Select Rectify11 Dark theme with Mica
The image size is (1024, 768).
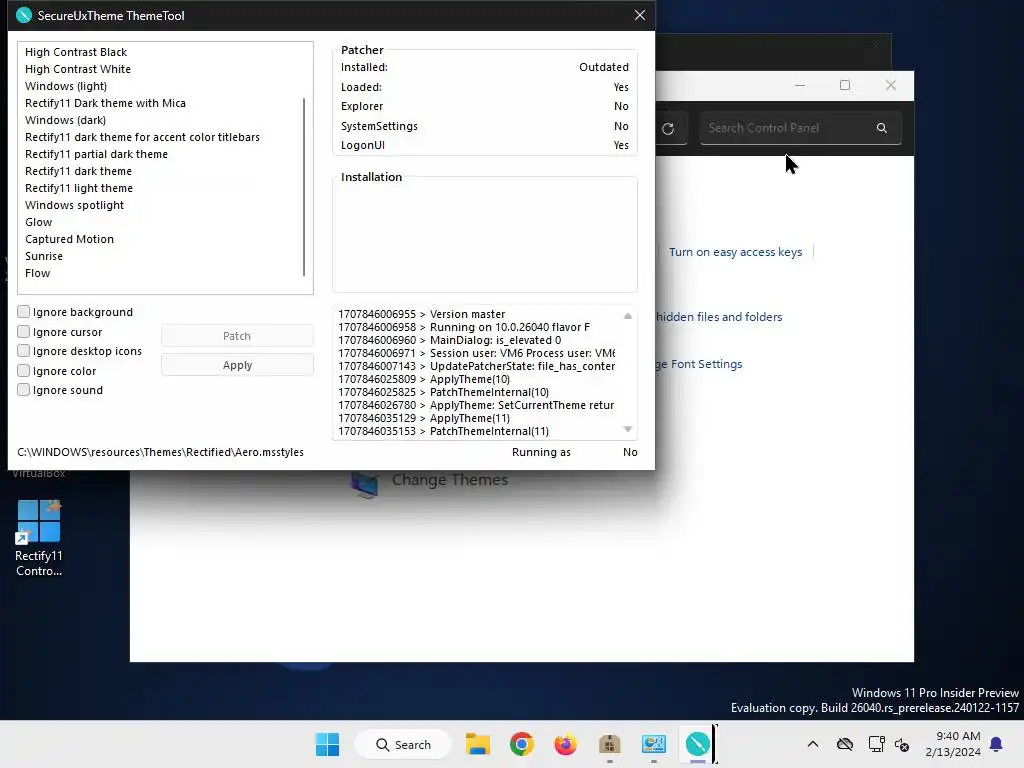tap(105, 103)
